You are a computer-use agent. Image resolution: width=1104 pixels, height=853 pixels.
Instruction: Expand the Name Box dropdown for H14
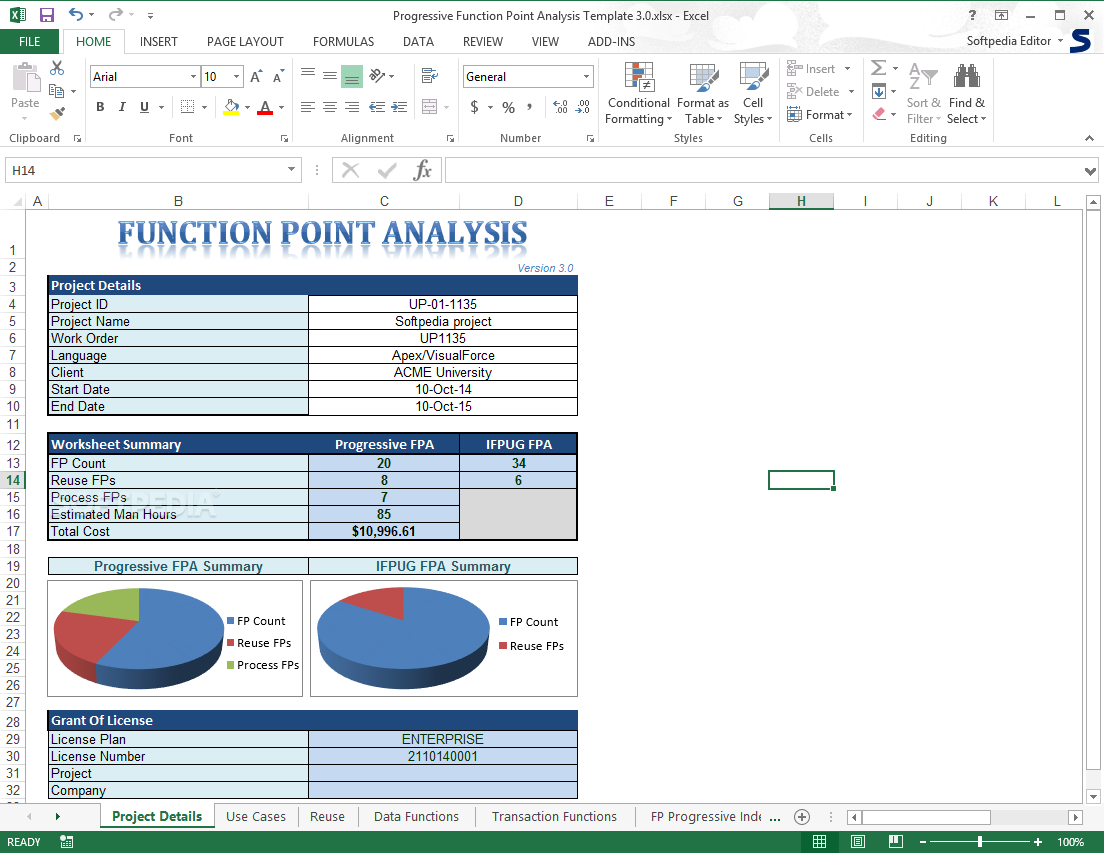pos(291,170)
